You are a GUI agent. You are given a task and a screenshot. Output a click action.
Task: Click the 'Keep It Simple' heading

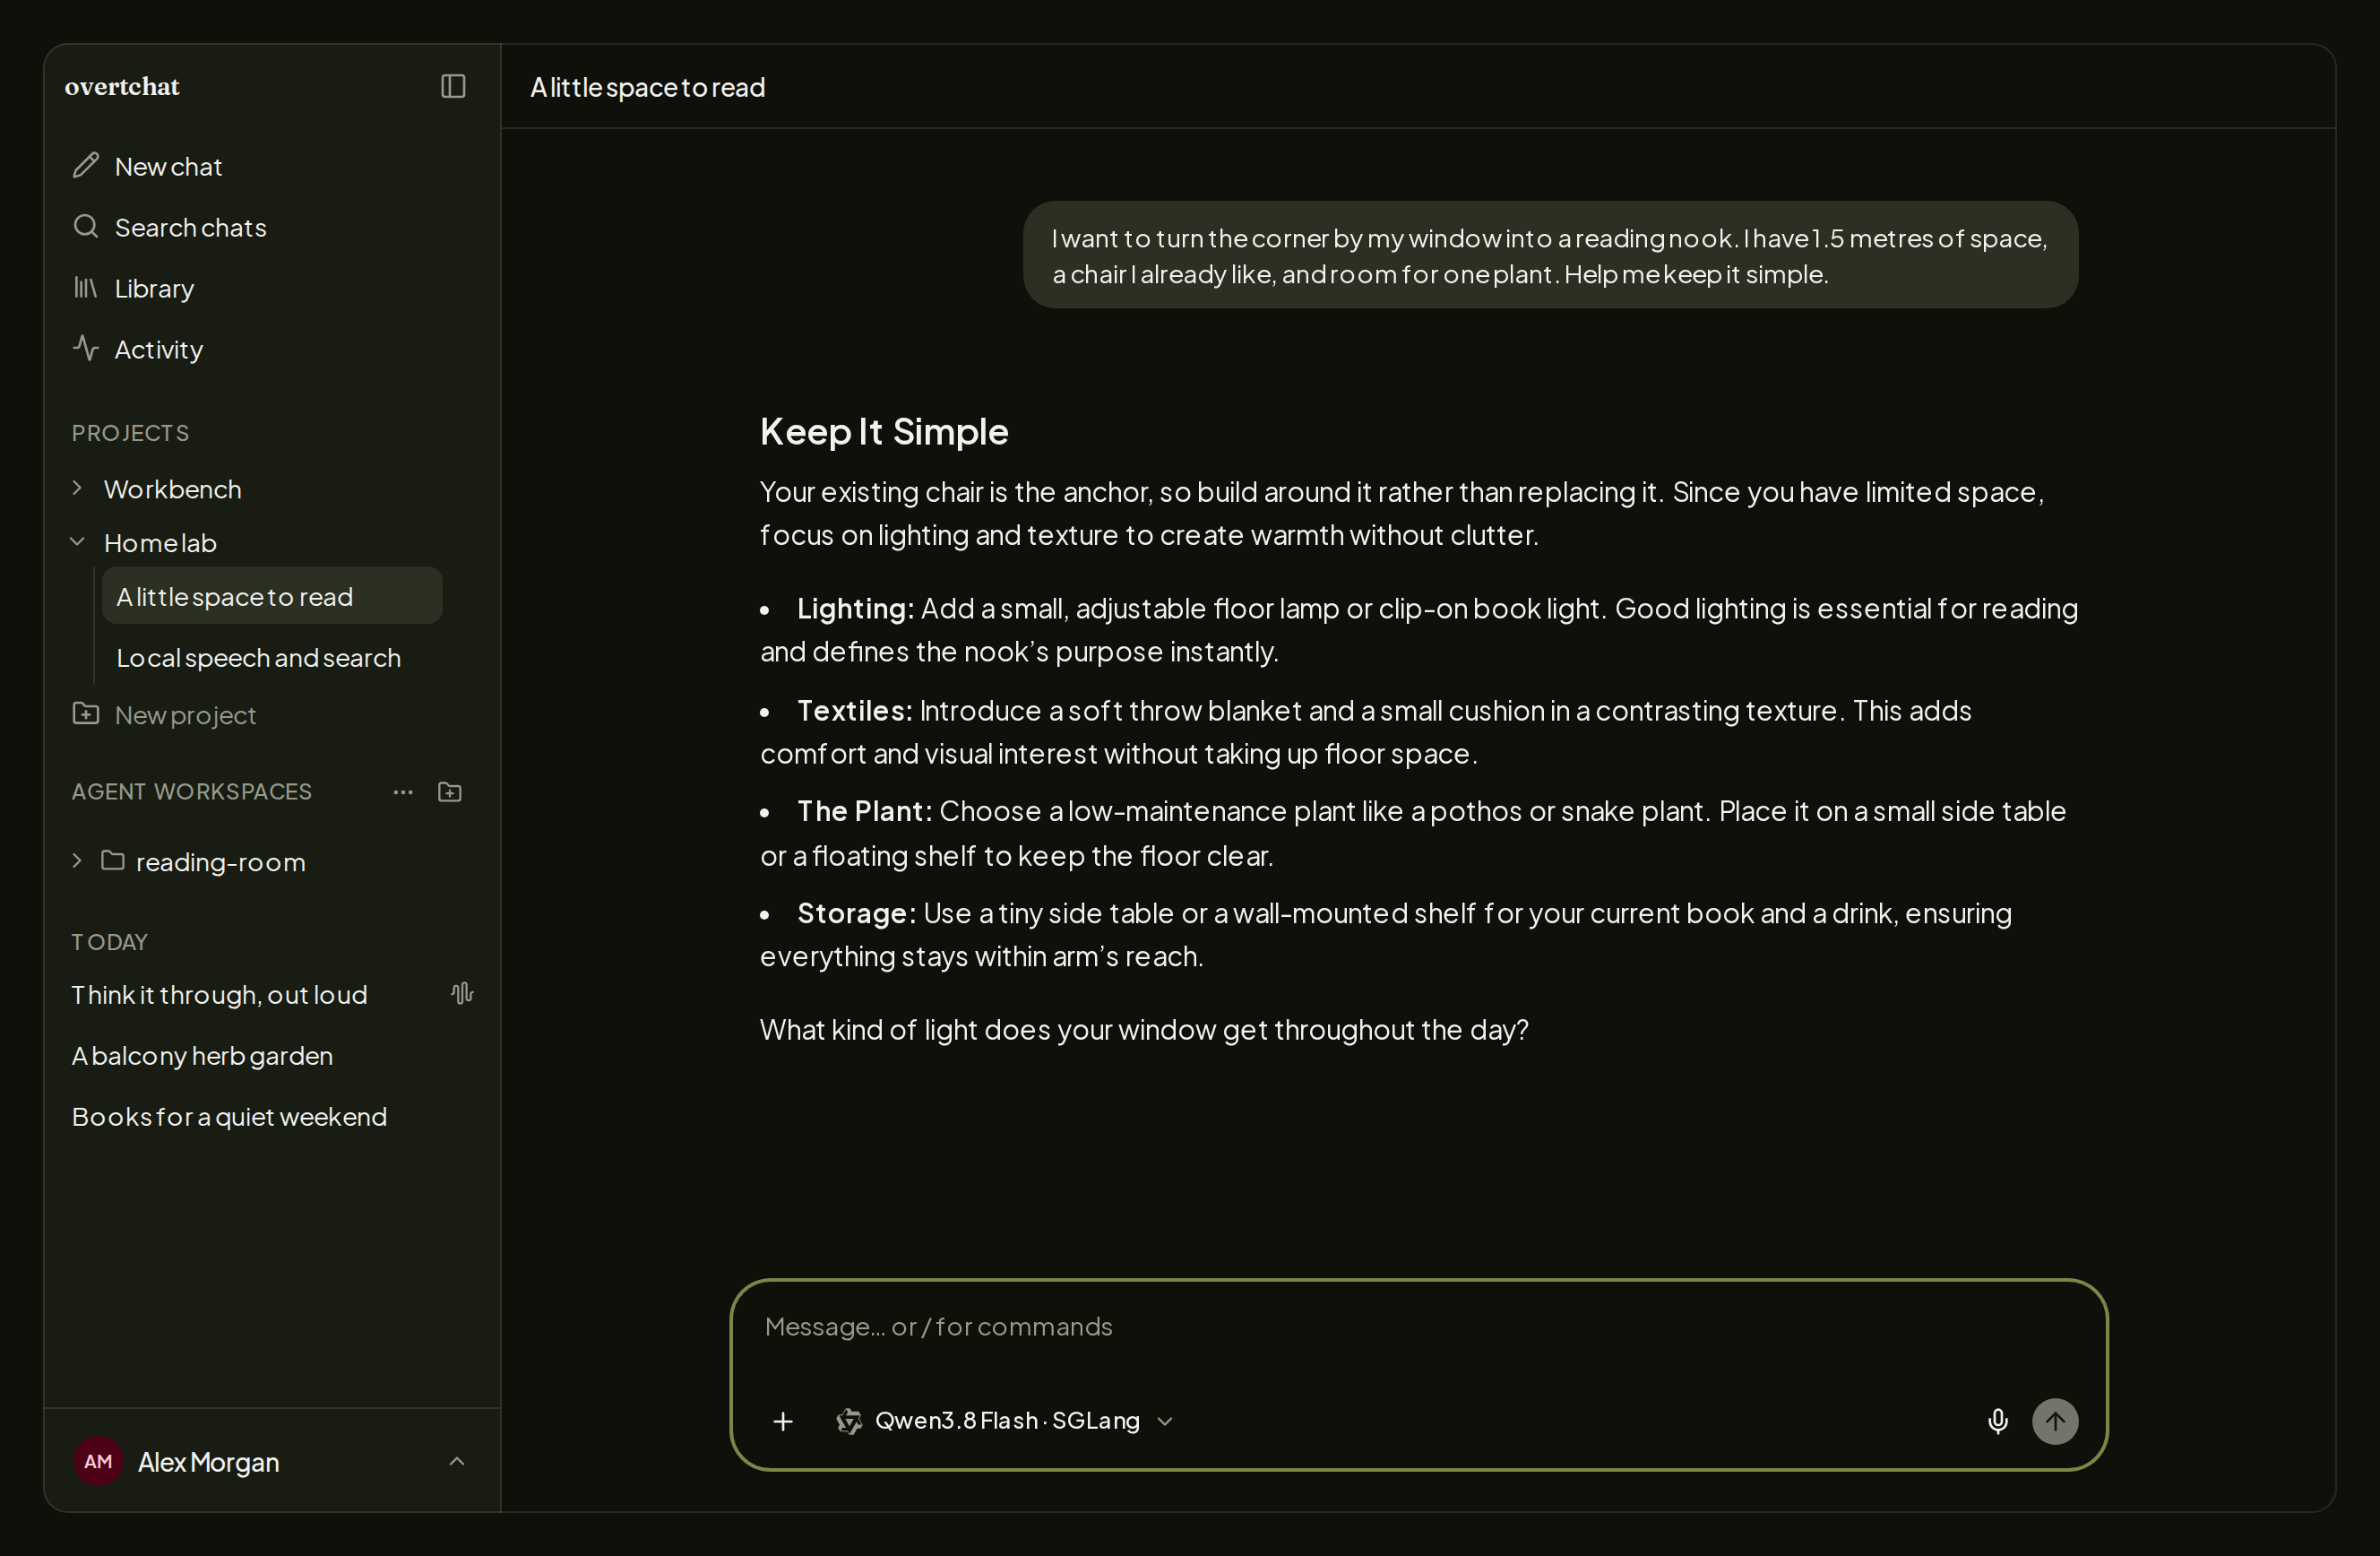pyautogui.click(x=884, y=431)
